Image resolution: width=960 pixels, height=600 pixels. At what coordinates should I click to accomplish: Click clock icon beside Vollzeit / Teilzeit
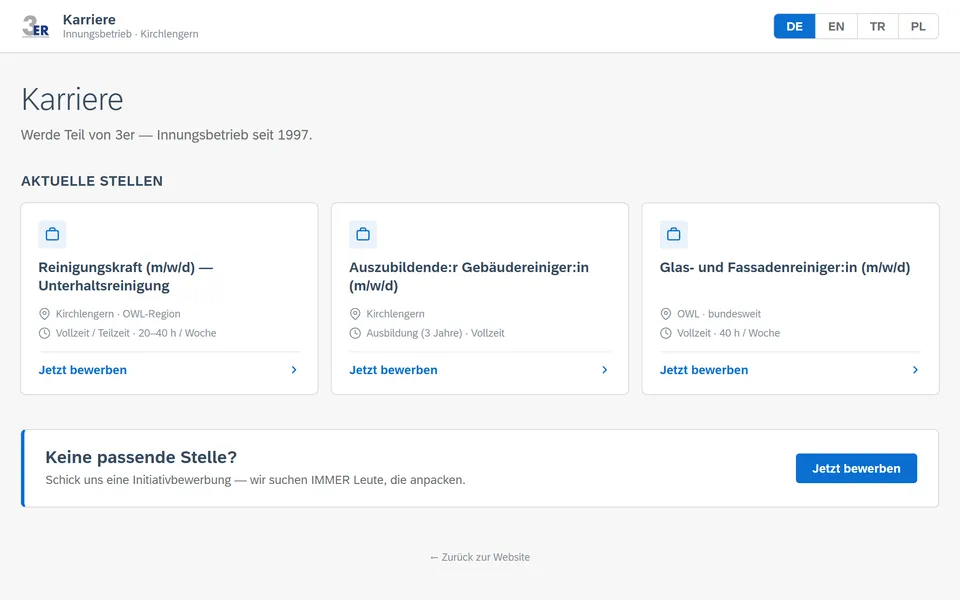(44, 333)
